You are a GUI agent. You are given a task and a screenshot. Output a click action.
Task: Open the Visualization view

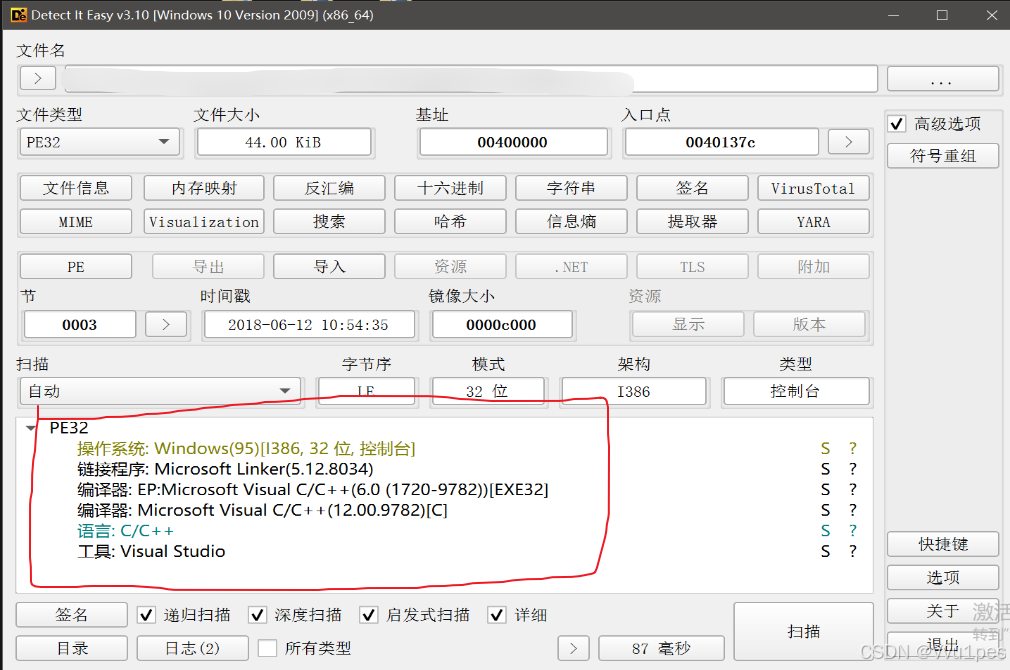pos(204,222)
